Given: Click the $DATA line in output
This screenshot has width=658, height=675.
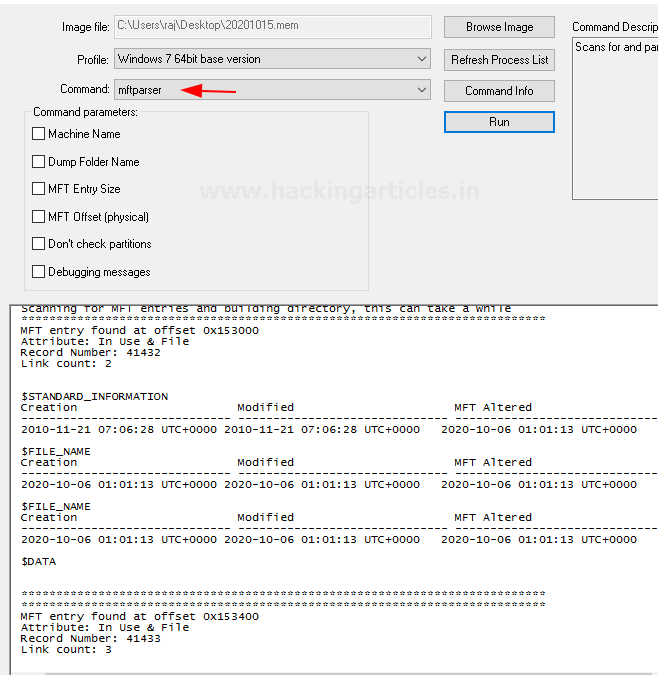Looking at the screenshot, I should point(38,561).
